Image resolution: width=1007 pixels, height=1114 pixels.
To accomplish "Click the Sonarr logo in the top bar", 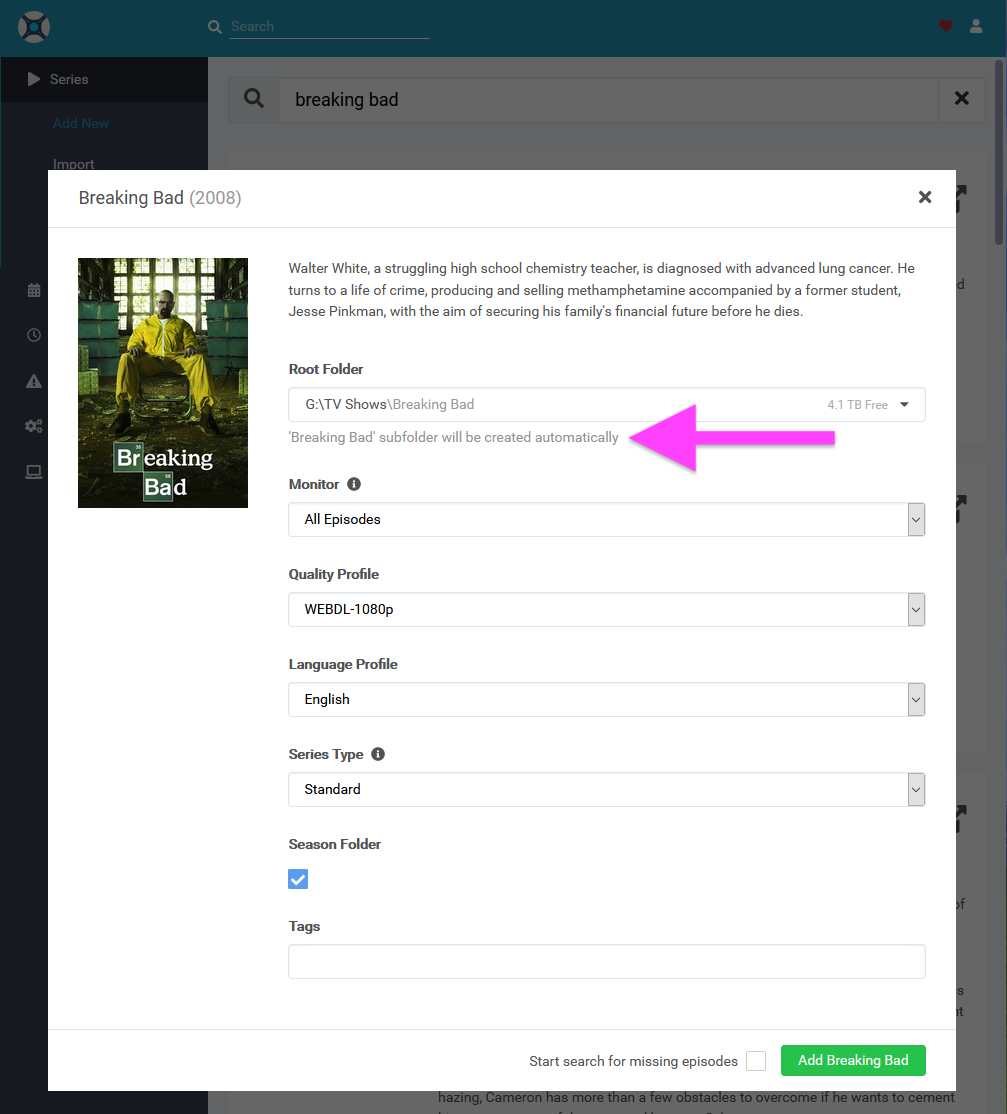I will pos(33,27).
